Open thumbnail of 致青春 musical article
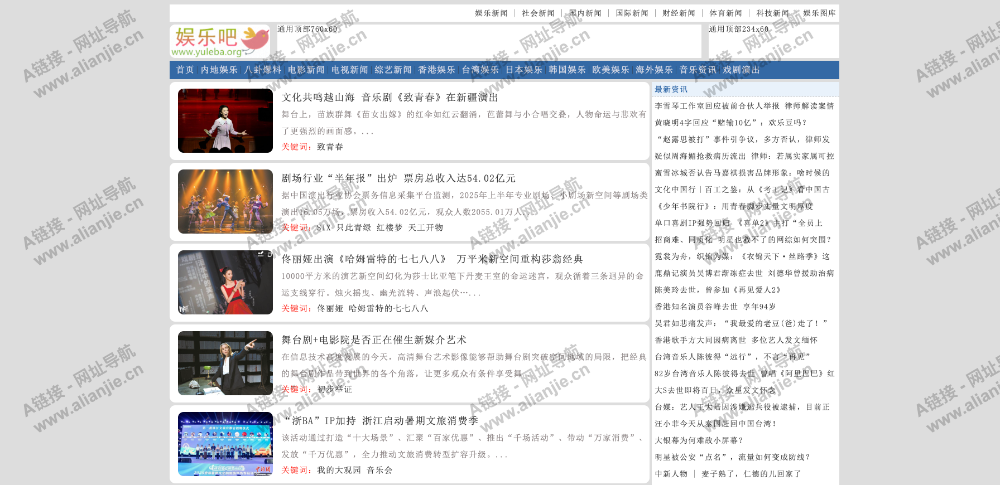This screenshot has width=1000, height=485. tap(225, 121)
